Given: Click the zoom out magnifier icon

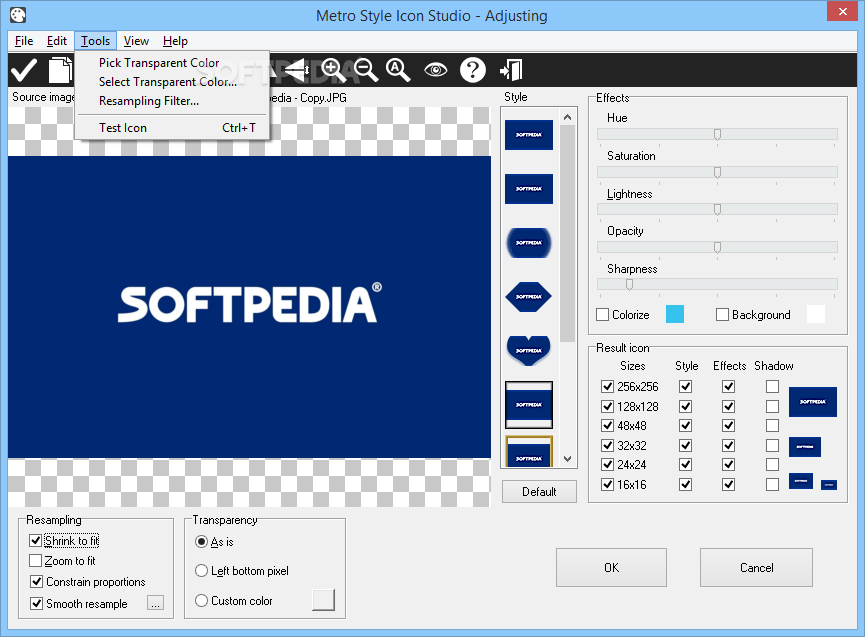Looking at the screenshot, I should click(366, 70).
